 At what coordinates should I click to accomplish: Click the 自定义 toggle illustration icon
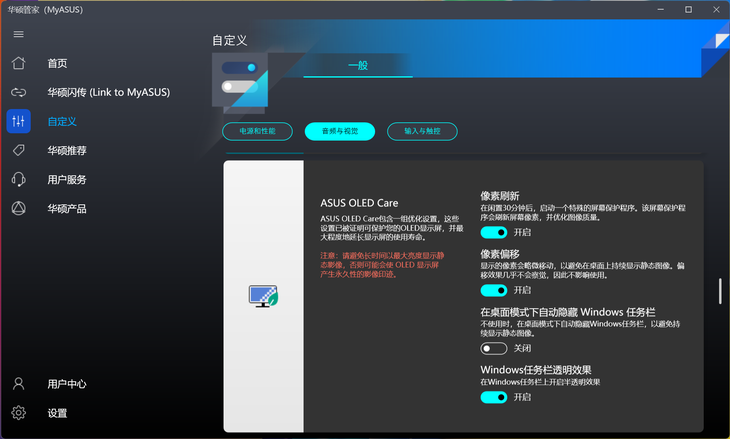(240, 83)
